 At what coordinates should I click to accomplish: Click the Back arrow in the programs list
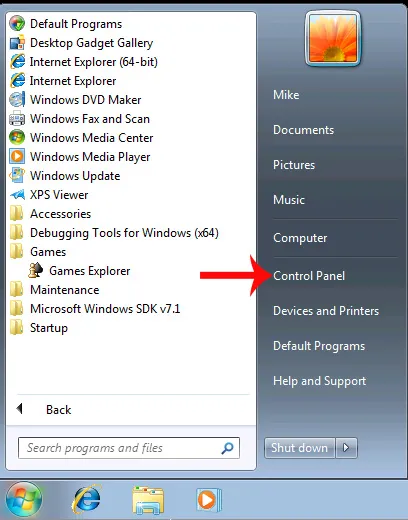tap(20, 409)
